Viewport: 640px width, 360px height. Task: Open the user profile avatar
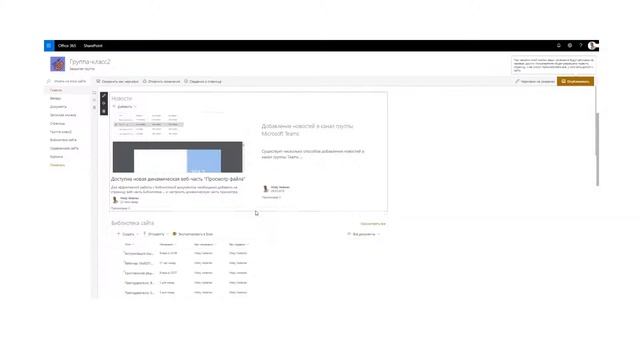tap(592, 46)
